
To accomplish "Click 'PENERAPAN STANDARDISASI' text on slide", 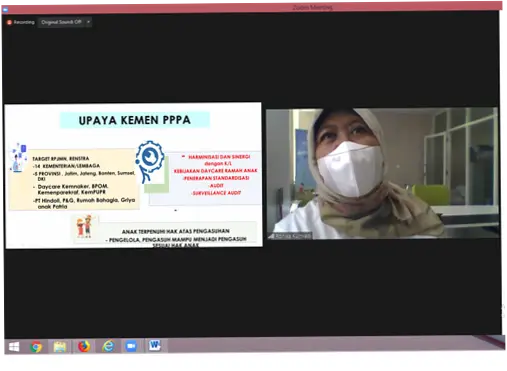I will pyautogui.click(x=216, y=178).
